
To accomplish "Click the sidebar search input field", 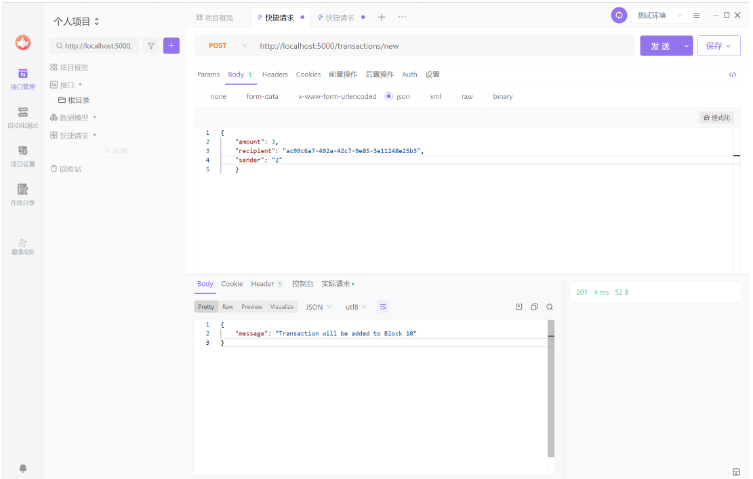I will 95,46.
